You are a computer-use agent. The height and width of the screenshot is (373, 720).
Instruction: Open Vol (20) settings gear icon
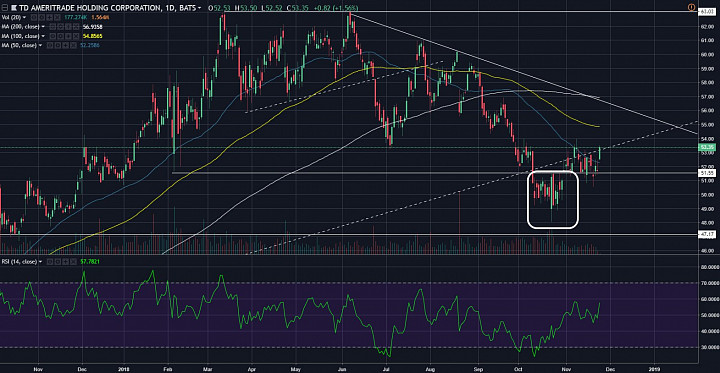[42, 17]
